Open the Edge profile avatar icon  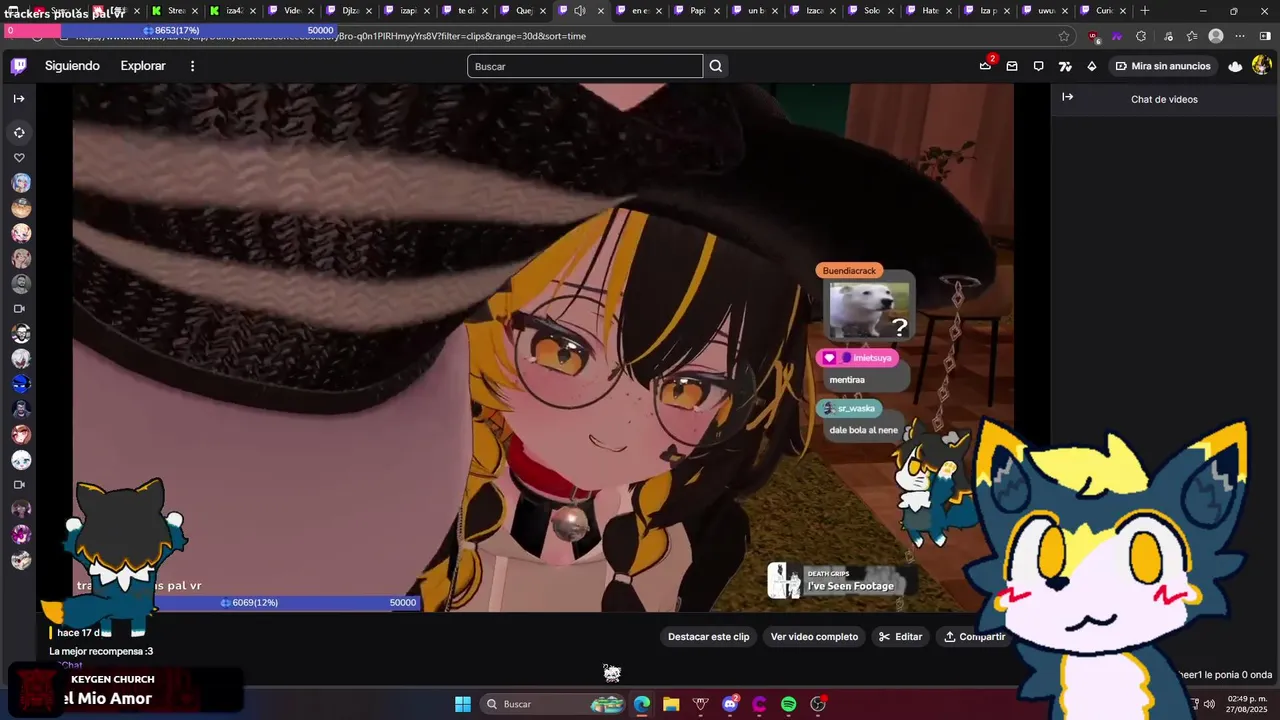click(1216, 36)
